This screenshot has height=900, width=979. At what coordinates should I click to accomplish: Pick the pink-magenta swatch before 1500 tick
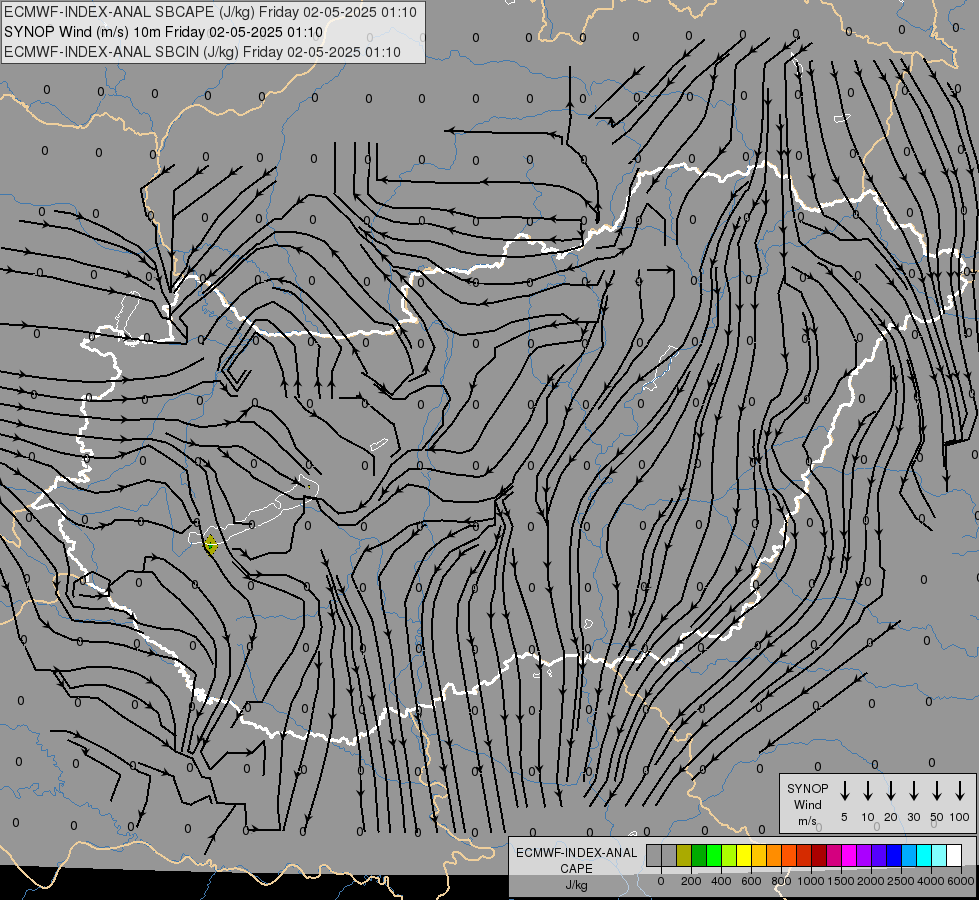click(x=834, y=855)
